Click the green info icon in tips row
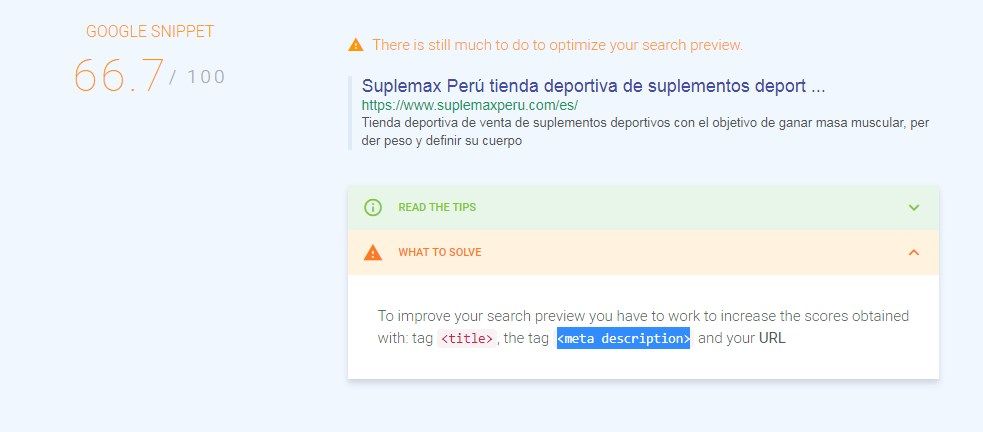This screenshot has width=983, height=432. (x=372, y=208)
